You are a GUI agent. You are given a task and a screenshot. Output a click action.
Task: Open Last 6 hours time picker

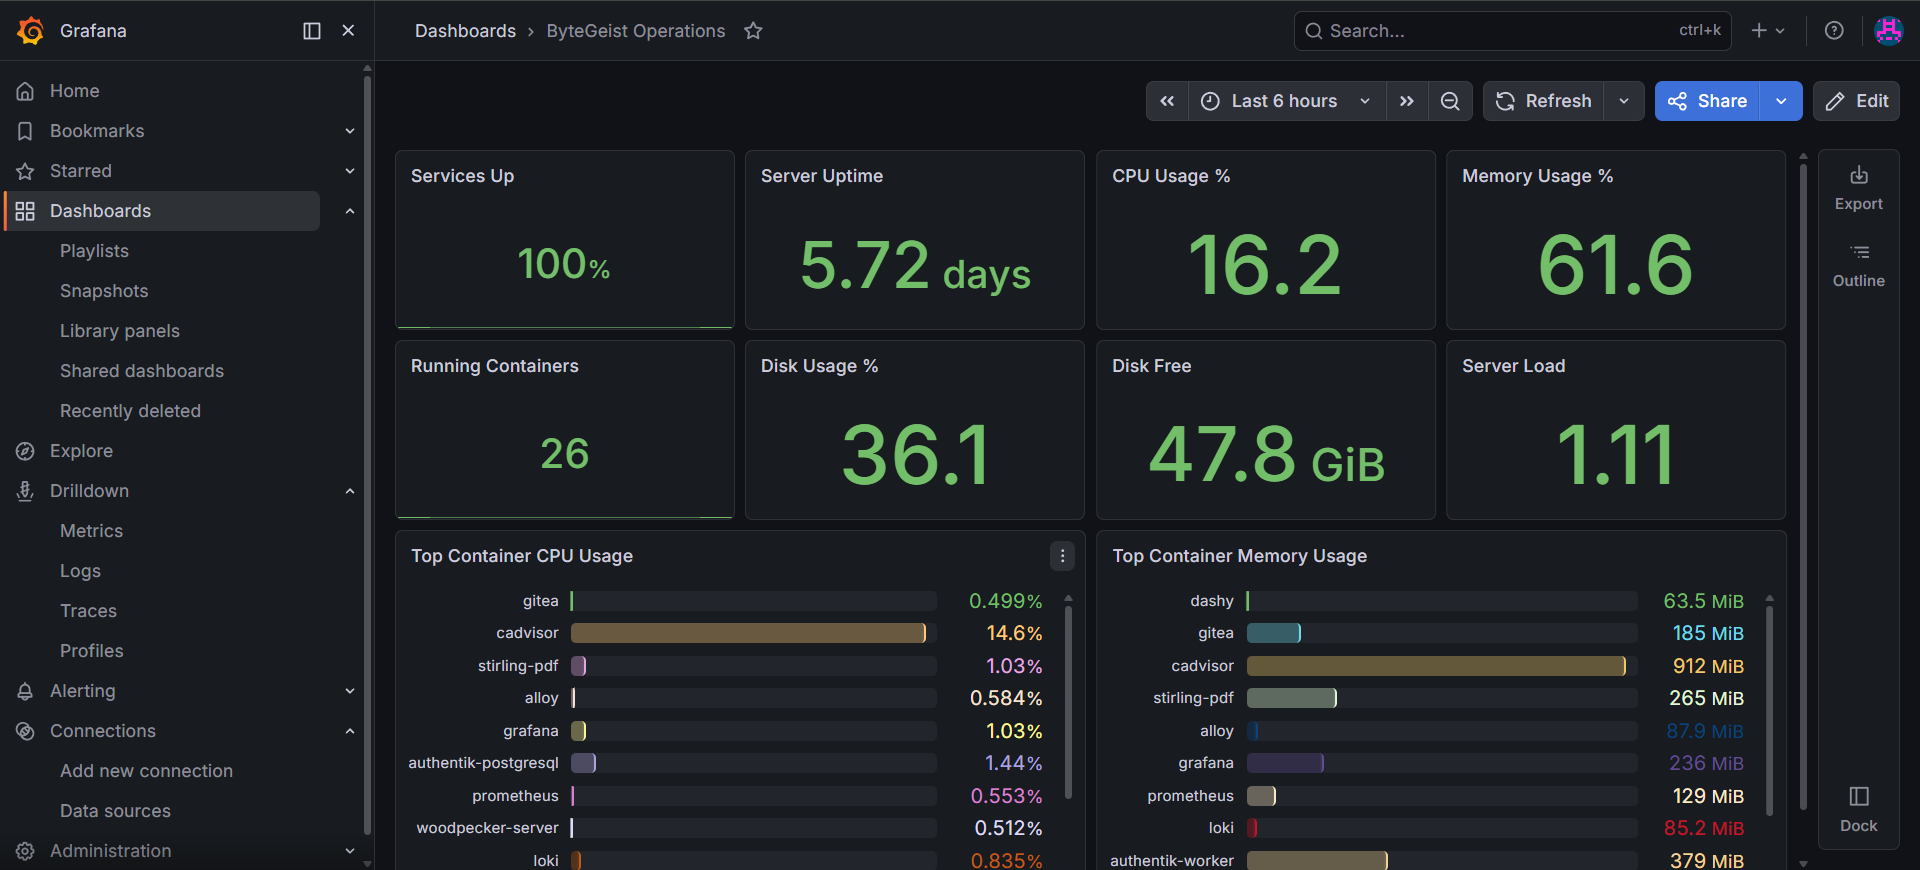pyautogui.click(x=1287, y=101)
